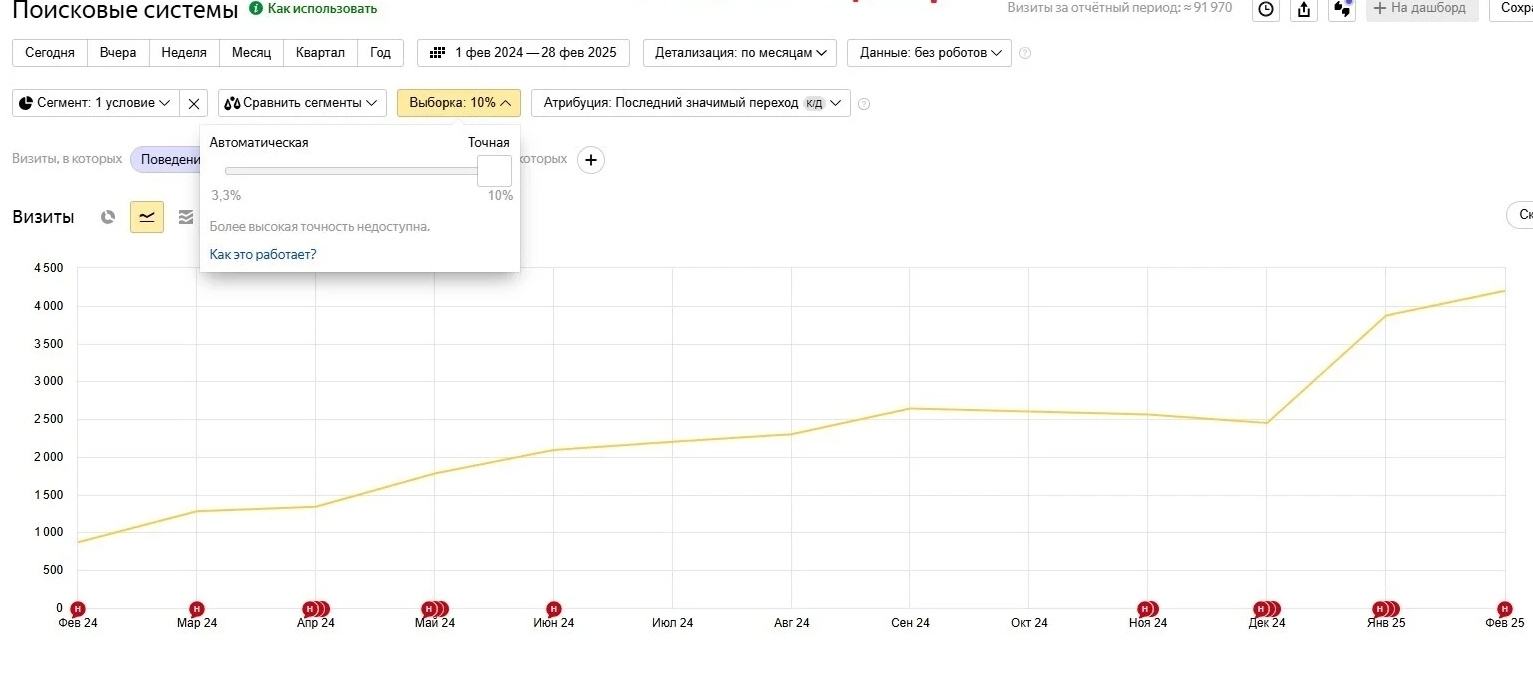
Task: Click the annotation marker at Фев 25
Action: 1504,609
